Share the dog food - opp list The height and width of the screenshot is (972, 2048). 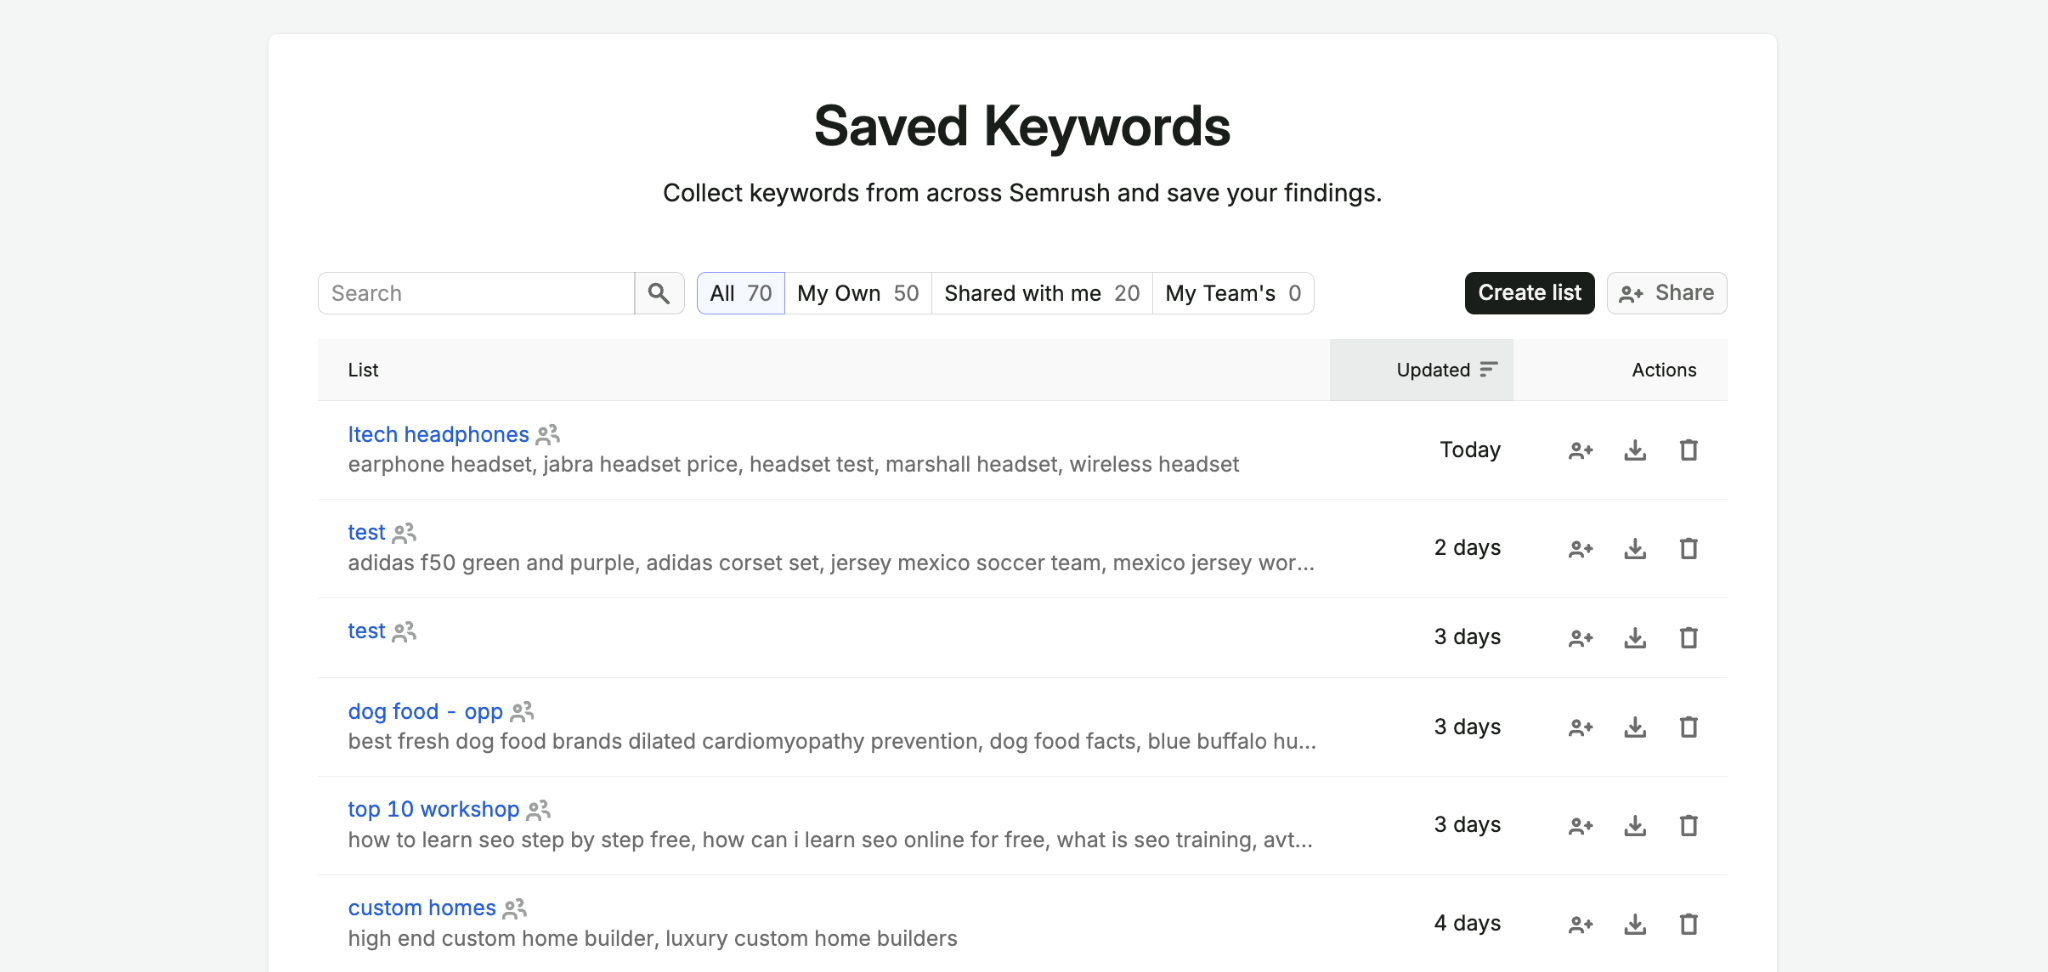pos(1581,727)
